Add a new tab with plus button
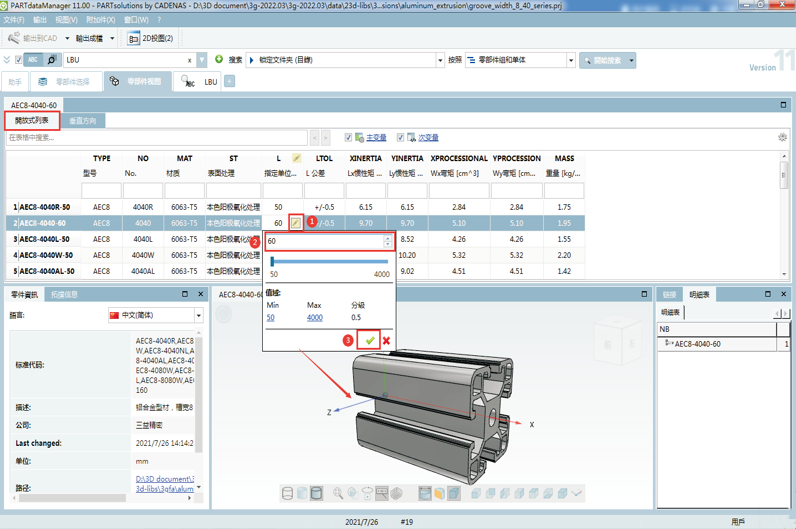This screenshot has width=796, height=529. pyautogui.click(x=229, y=81)
